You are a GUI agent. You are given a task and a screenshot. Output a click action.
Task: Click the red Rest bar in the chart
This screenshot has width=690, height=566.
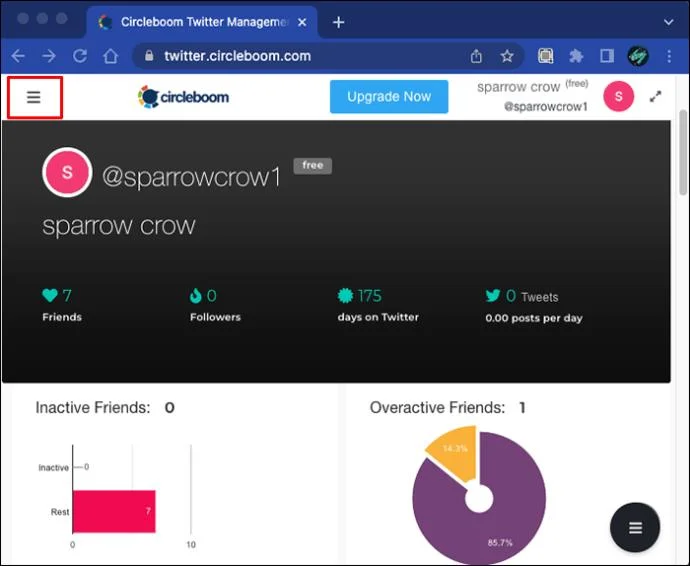click(x=114, y=511)
